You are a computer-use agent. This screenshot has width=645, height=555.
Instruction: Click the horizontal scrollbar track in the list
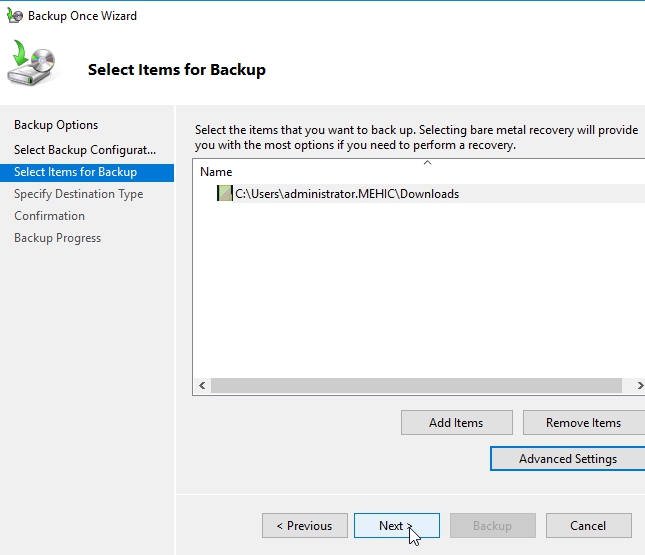(x=420, y=385)
